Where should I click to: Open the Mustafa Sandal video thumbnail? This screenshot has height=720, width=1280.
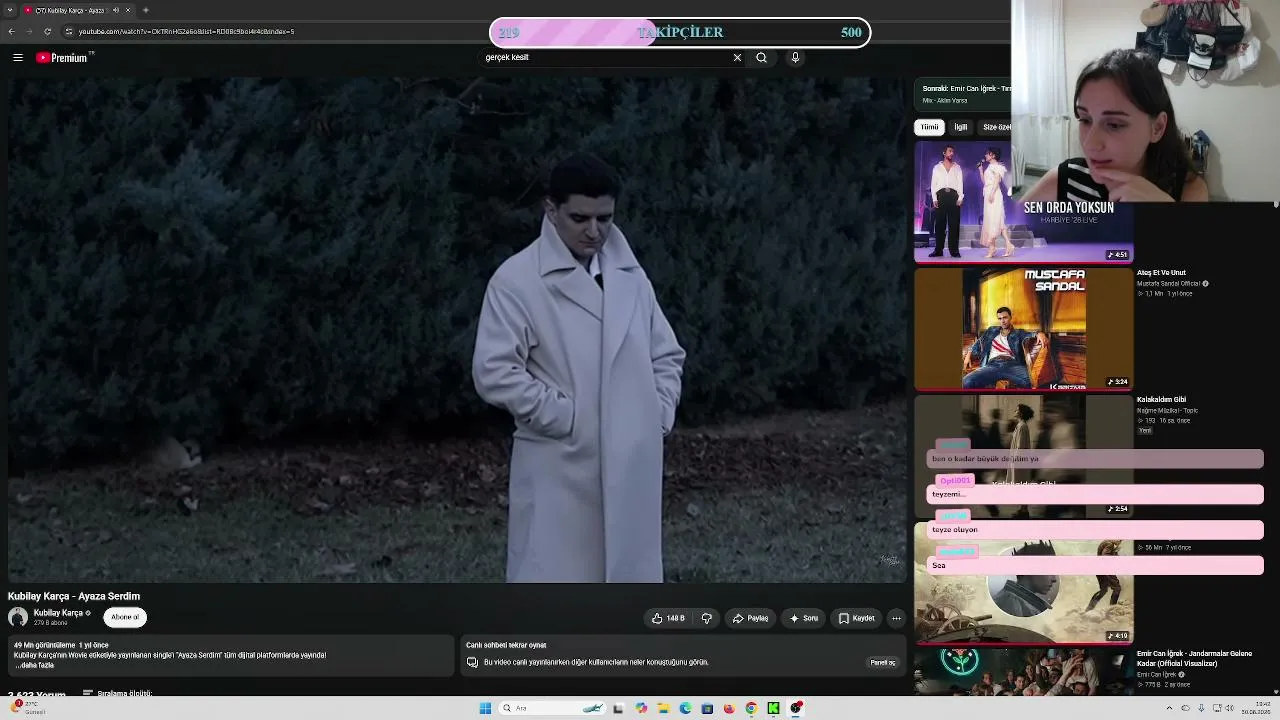pos(1023,328)
